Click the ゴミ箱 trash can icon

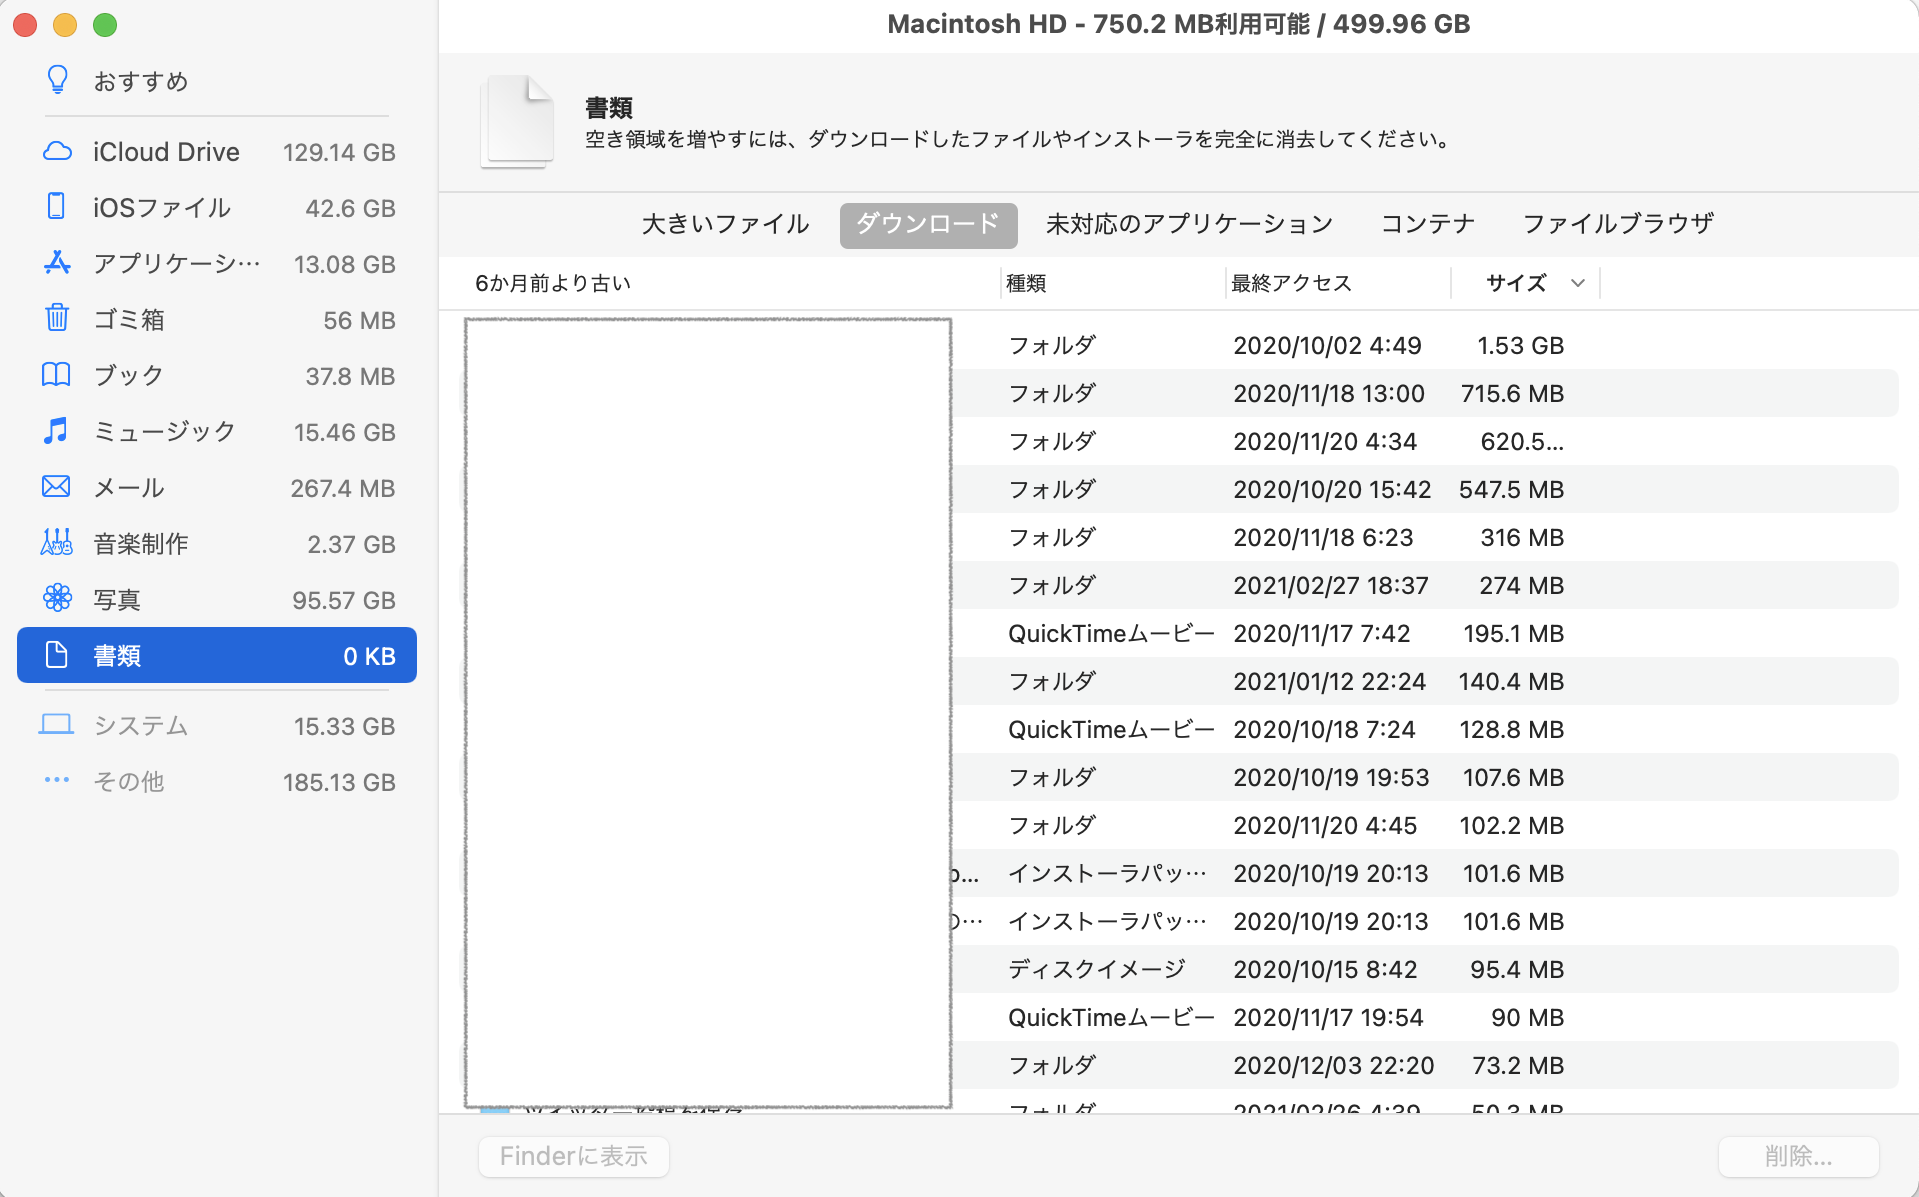tap(57, 319)
